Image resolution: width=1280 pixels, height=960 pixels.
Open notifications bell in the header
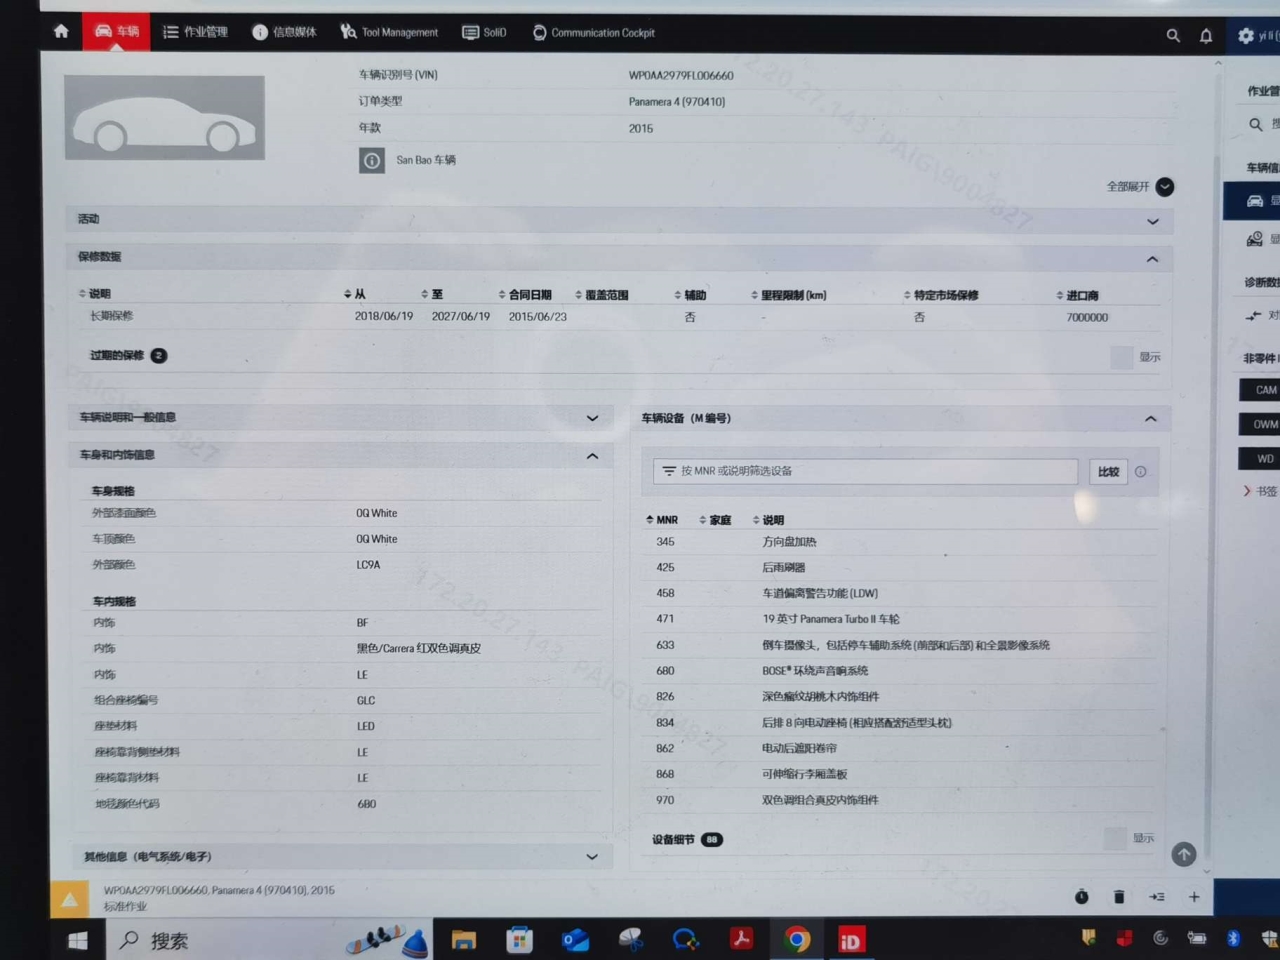[x=1206, y=35]
